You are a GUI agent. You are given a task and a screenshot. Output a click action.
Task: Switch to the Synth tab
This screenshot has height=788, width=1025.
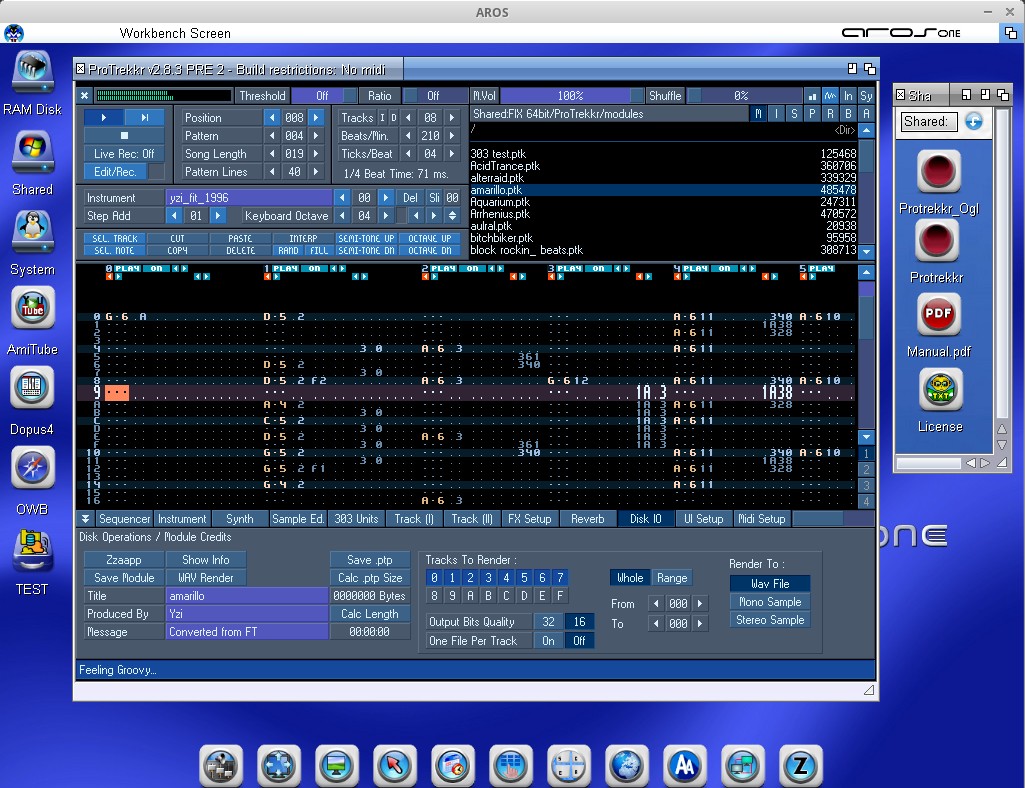[239, 519]
